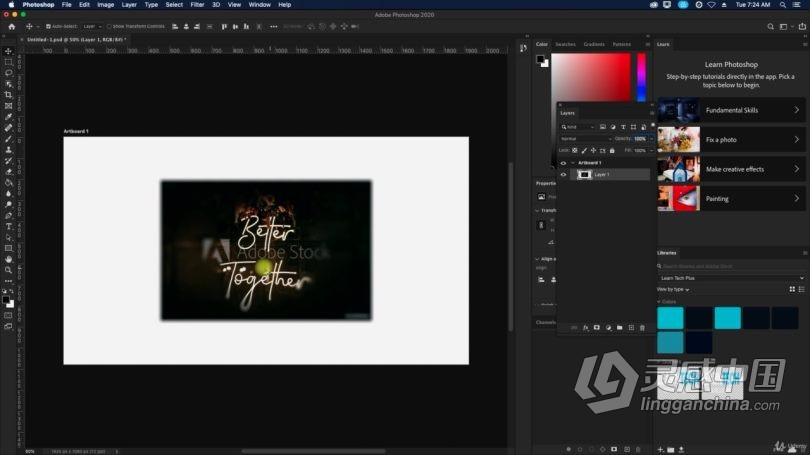Select the Brush tool
Viewport: 810px width, 455px height.
coord(8,138)
